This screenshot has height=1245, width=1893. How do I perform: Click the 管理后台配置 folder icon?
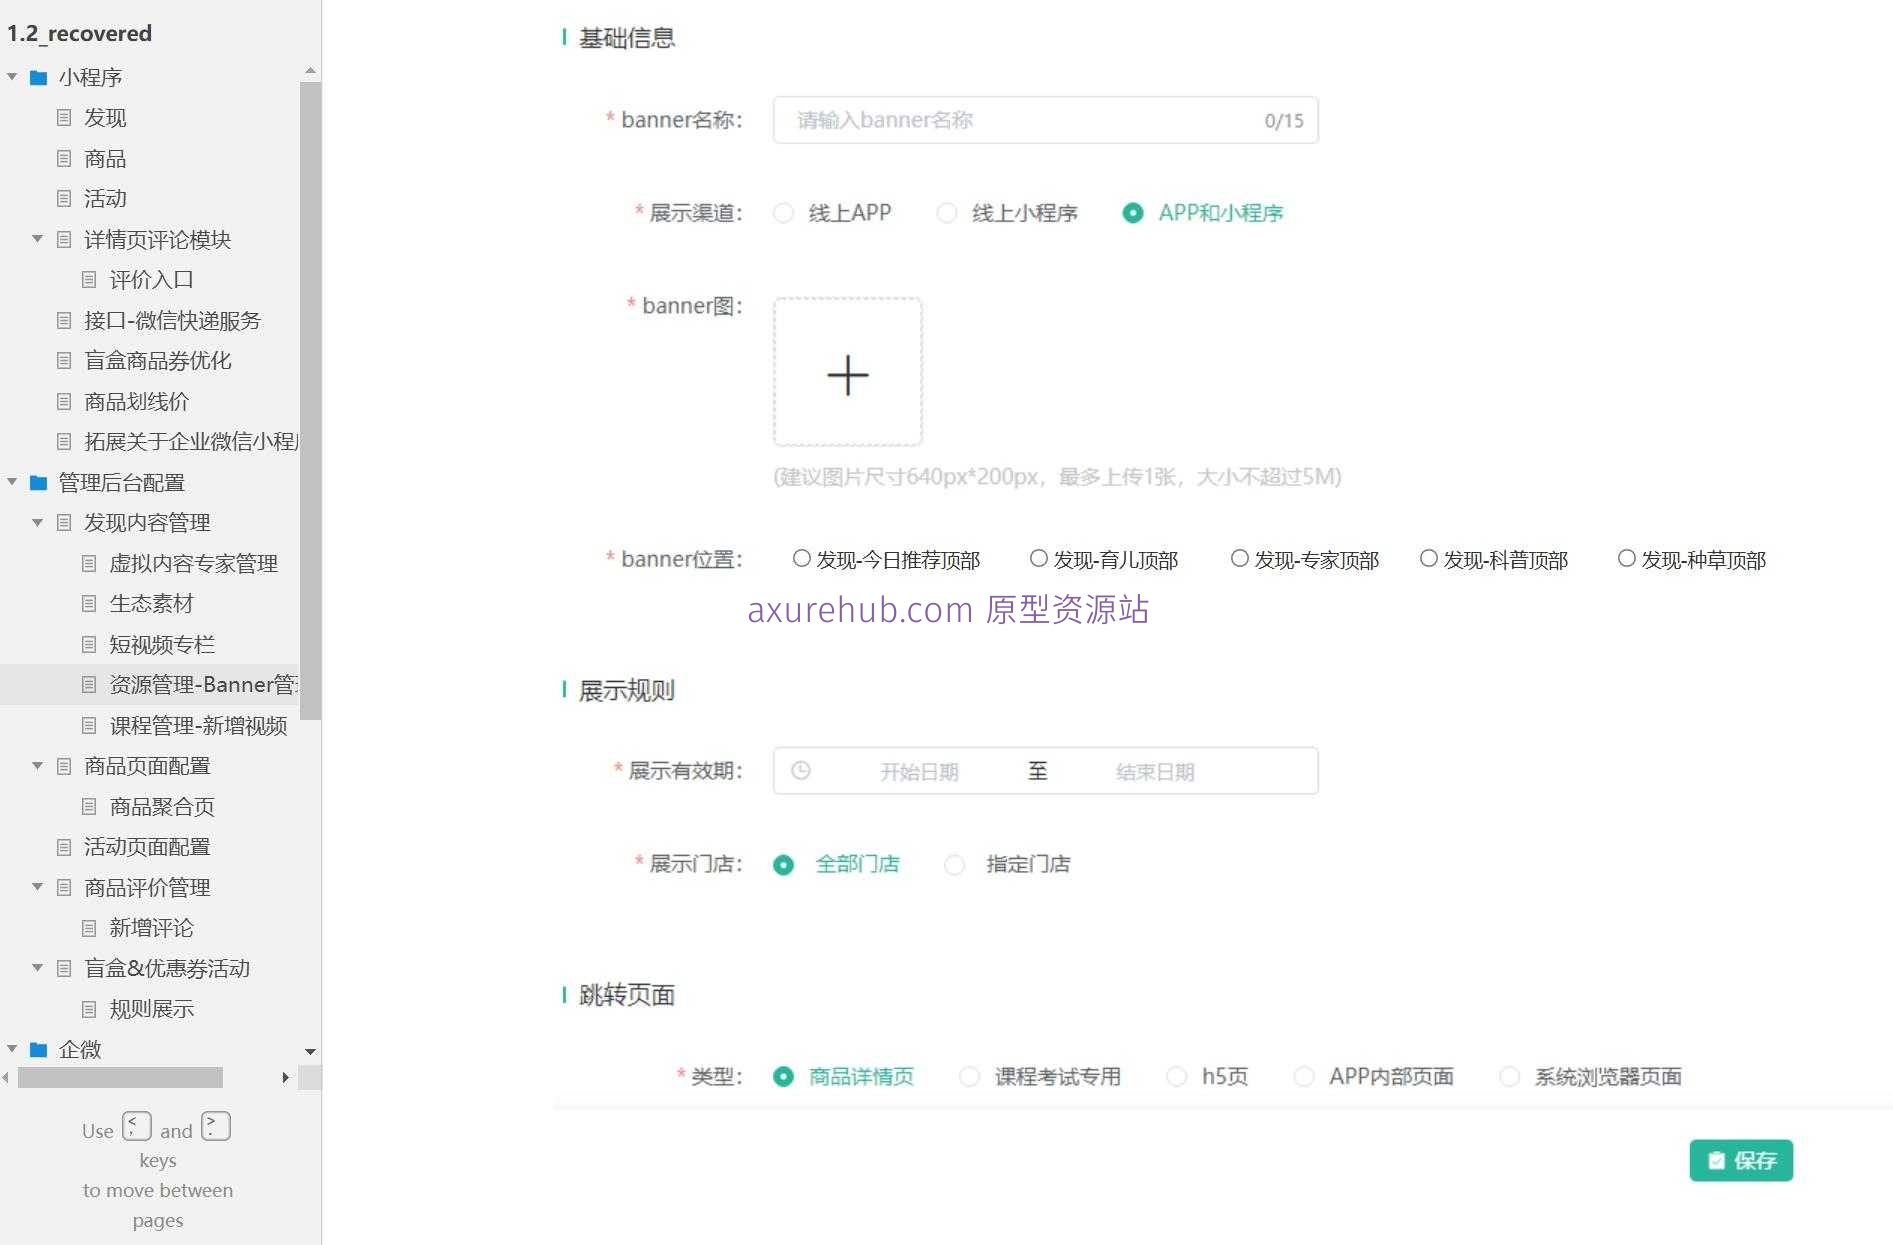38,482
